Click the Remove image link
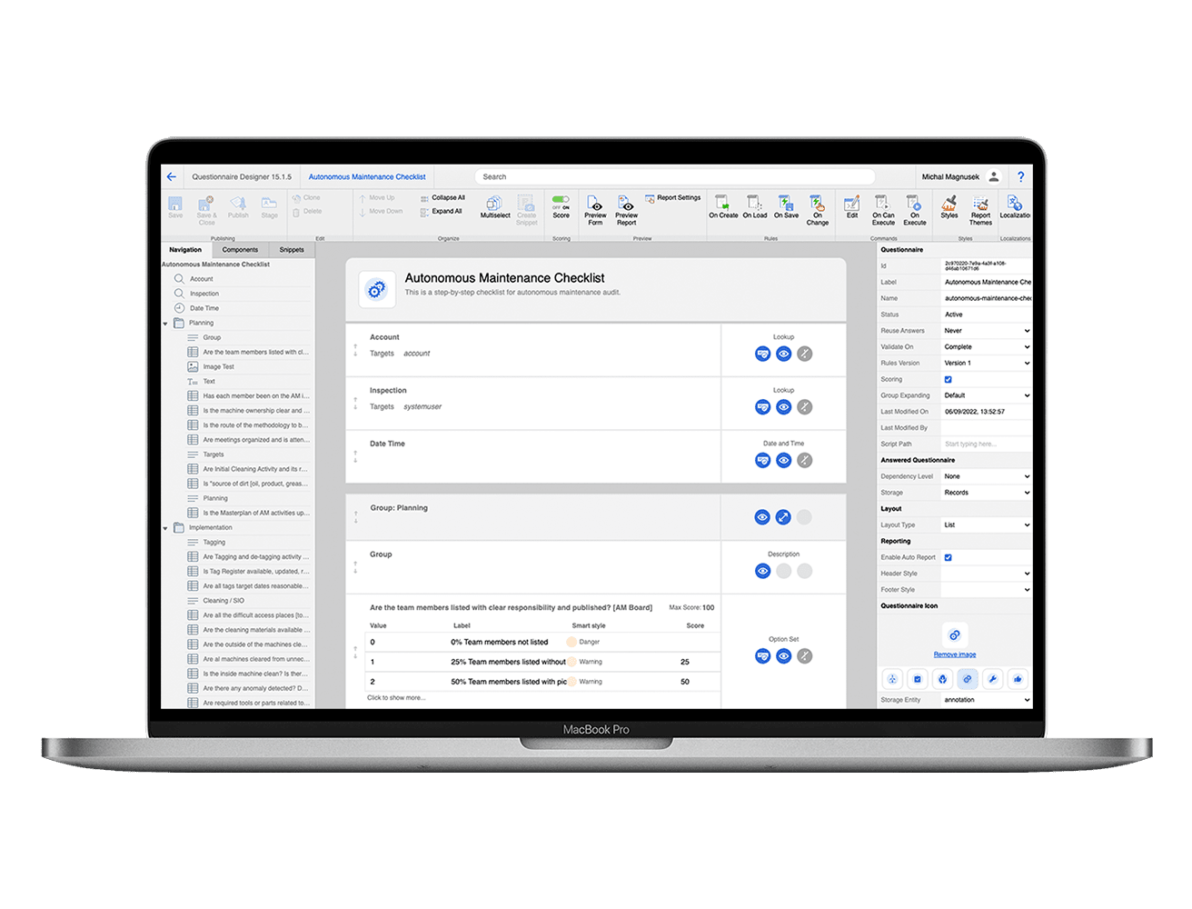1192x909 pixels. coord(954,655)
